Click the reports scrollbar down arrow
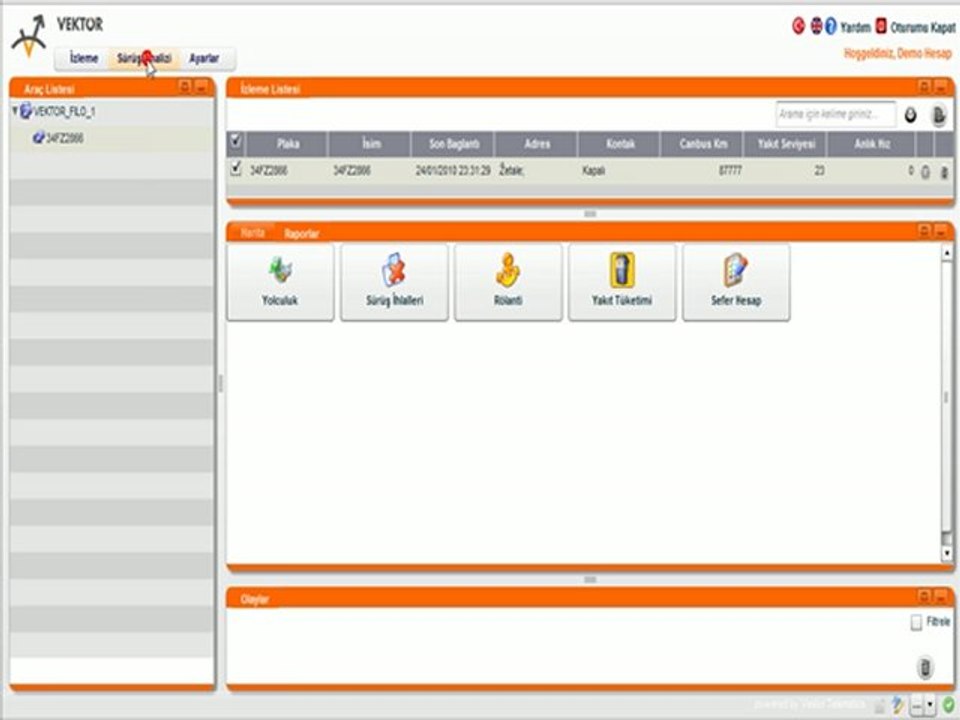The width and height of the screenshot is (960, 720). point(947,553)
